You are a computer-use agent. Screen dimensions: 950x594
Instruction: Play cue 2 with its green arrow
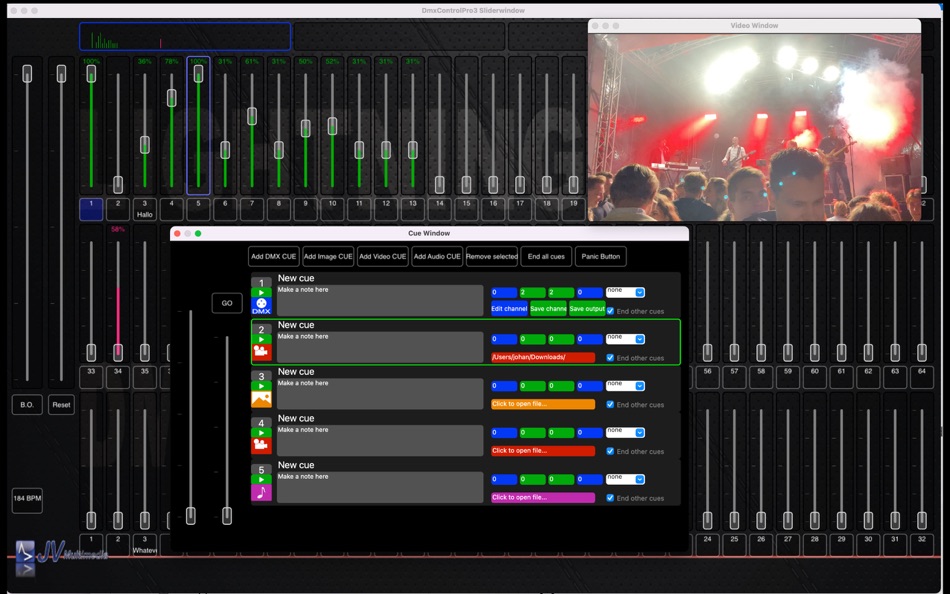tap(261, 339)
